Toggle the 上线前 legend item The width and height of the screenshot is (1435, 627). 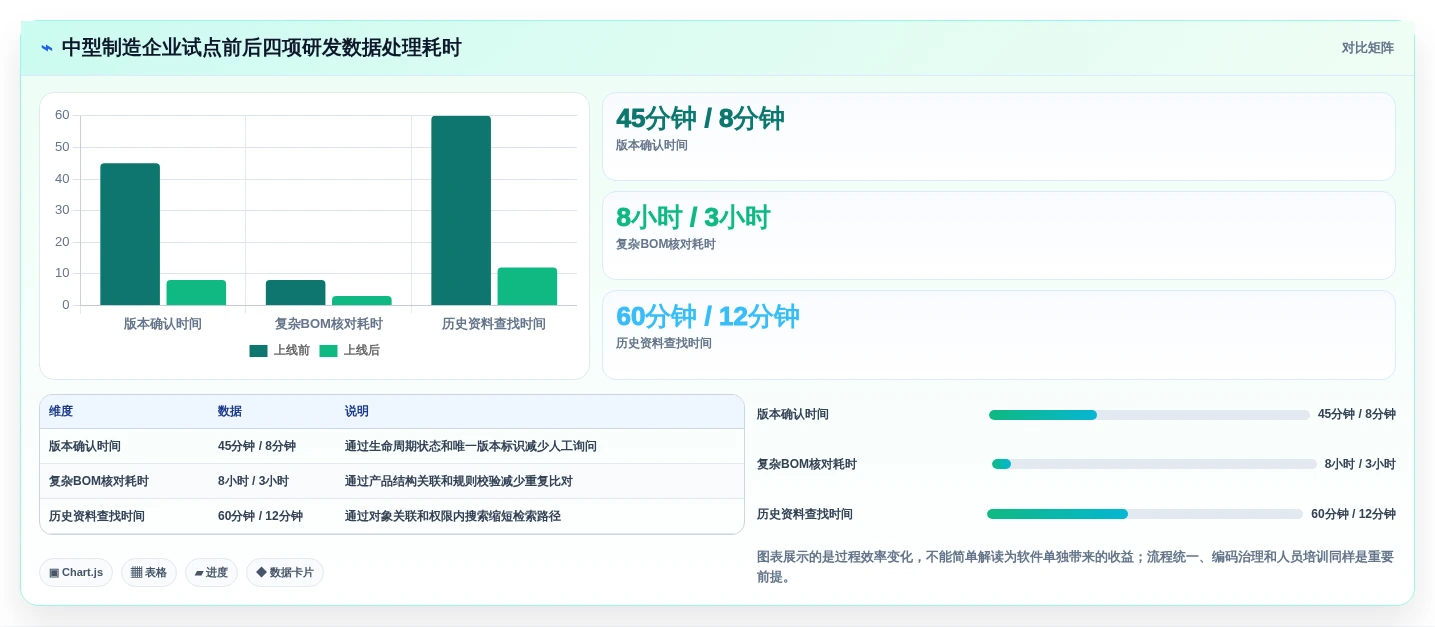click(279, 351)
